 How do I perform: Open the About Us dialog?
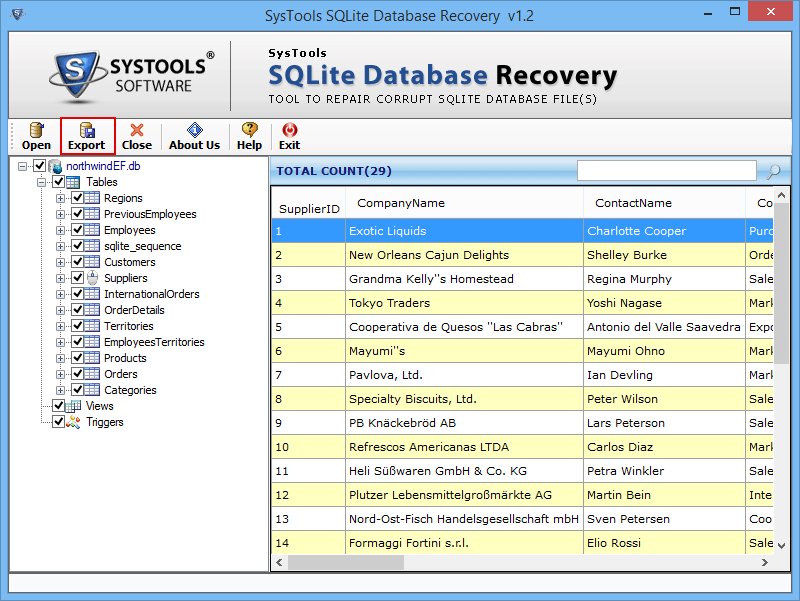click(x=194, y=136)
